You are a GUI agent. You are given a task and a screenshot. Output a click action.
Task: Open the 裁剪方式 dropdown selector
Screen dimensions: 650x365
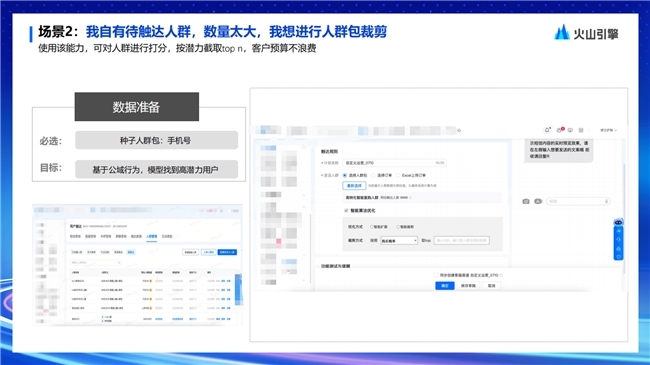[399, 241]
